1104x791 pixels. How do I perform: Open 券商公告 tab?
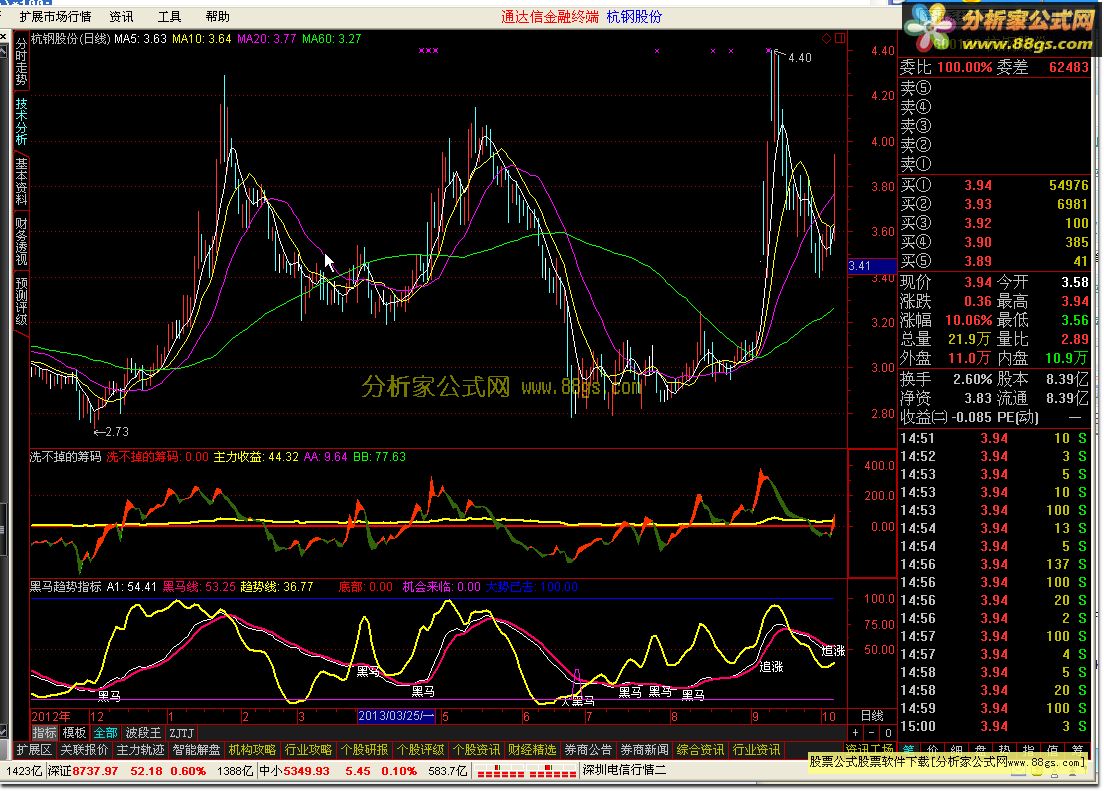click(589, 750)
